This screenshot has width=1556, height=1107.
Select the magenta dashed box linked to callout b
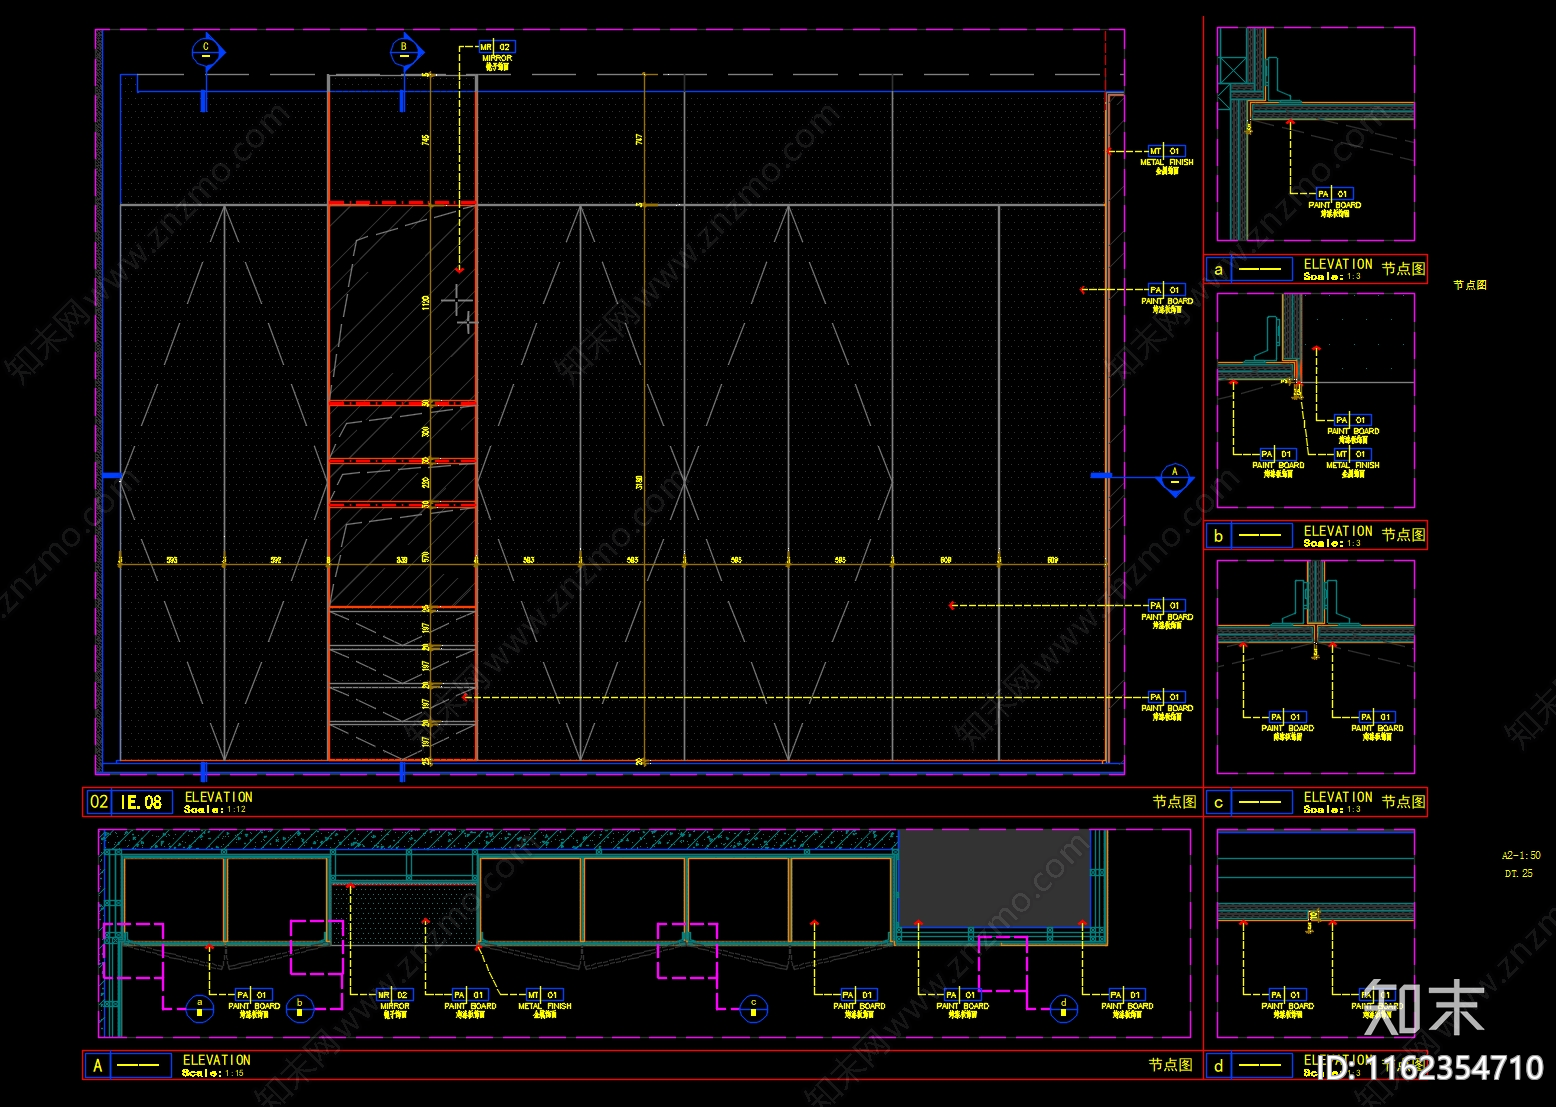click(317, 947)
